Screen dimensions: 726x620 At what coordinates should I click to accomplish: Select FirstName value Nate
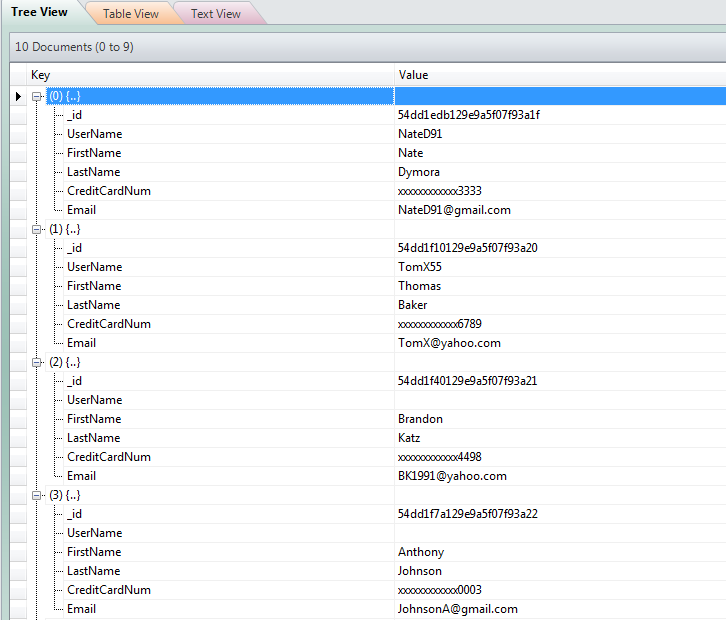point(410,153)
